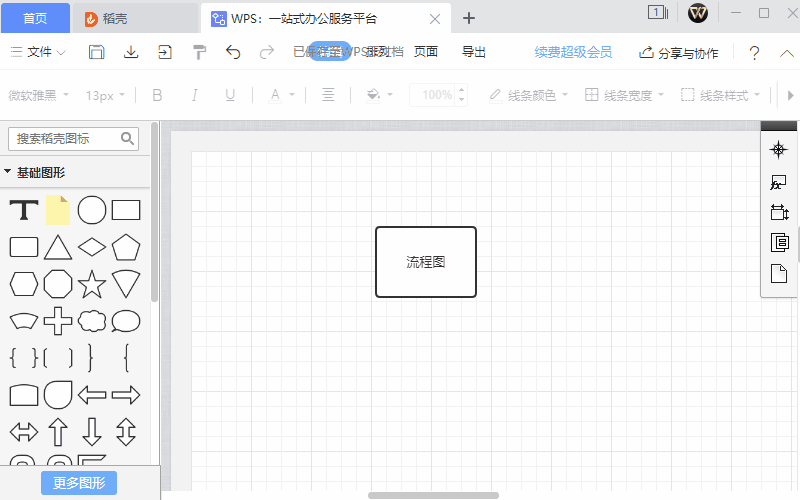Click the horizontal canvas scrollbar
Screen dimensions: 800x500
(x=433, y=495)
